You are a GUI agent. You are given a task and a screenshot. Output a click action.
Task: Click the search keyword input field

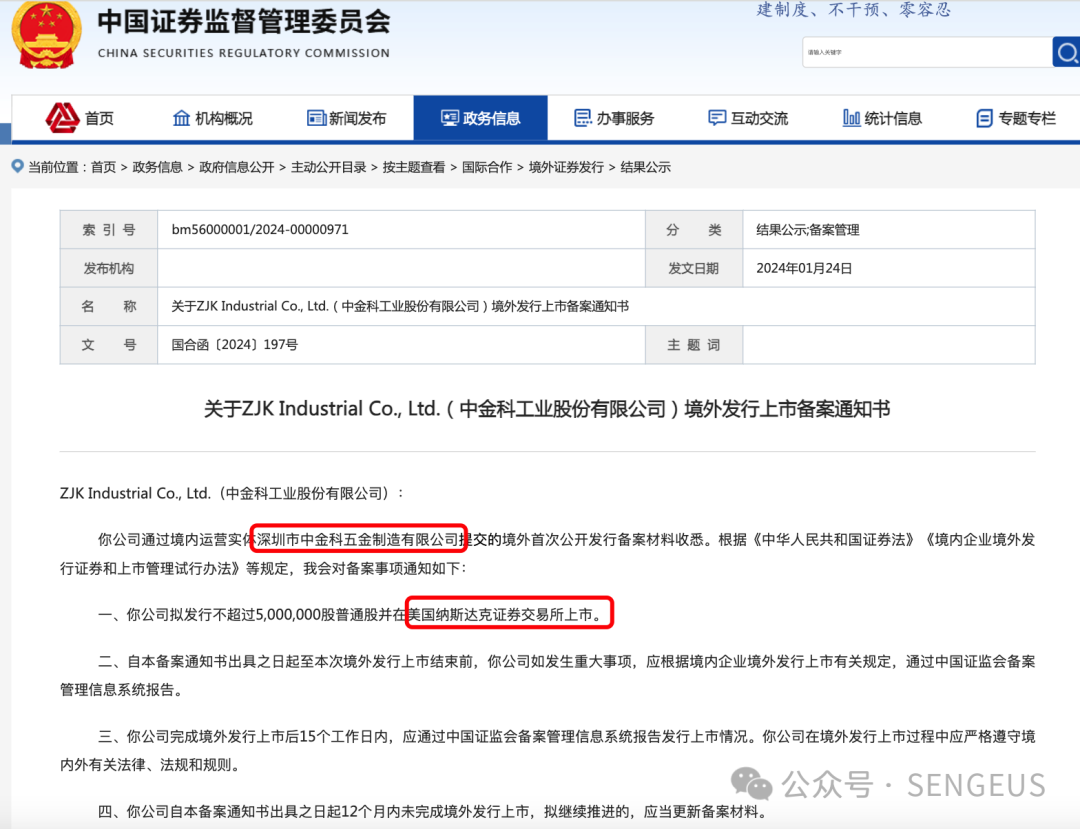[x=927, y=52]
